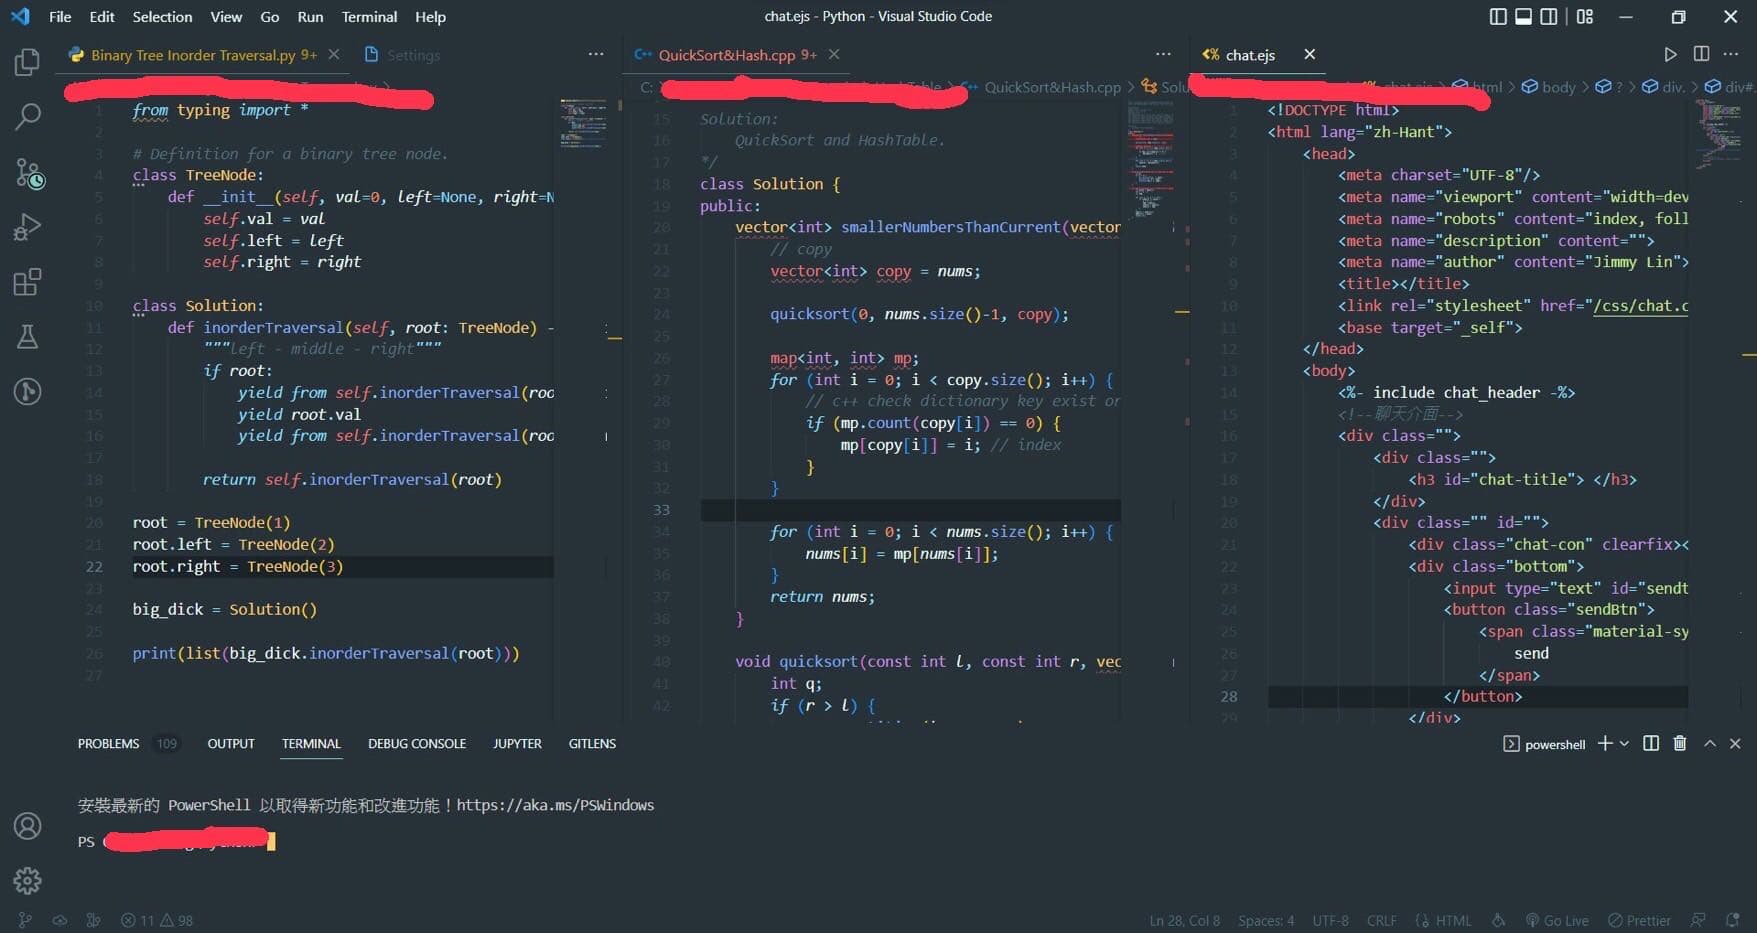Screen dimensions: 1757x933
Task: Open the Extensions view
Action: pyautogui.click(x=27, y=282)
